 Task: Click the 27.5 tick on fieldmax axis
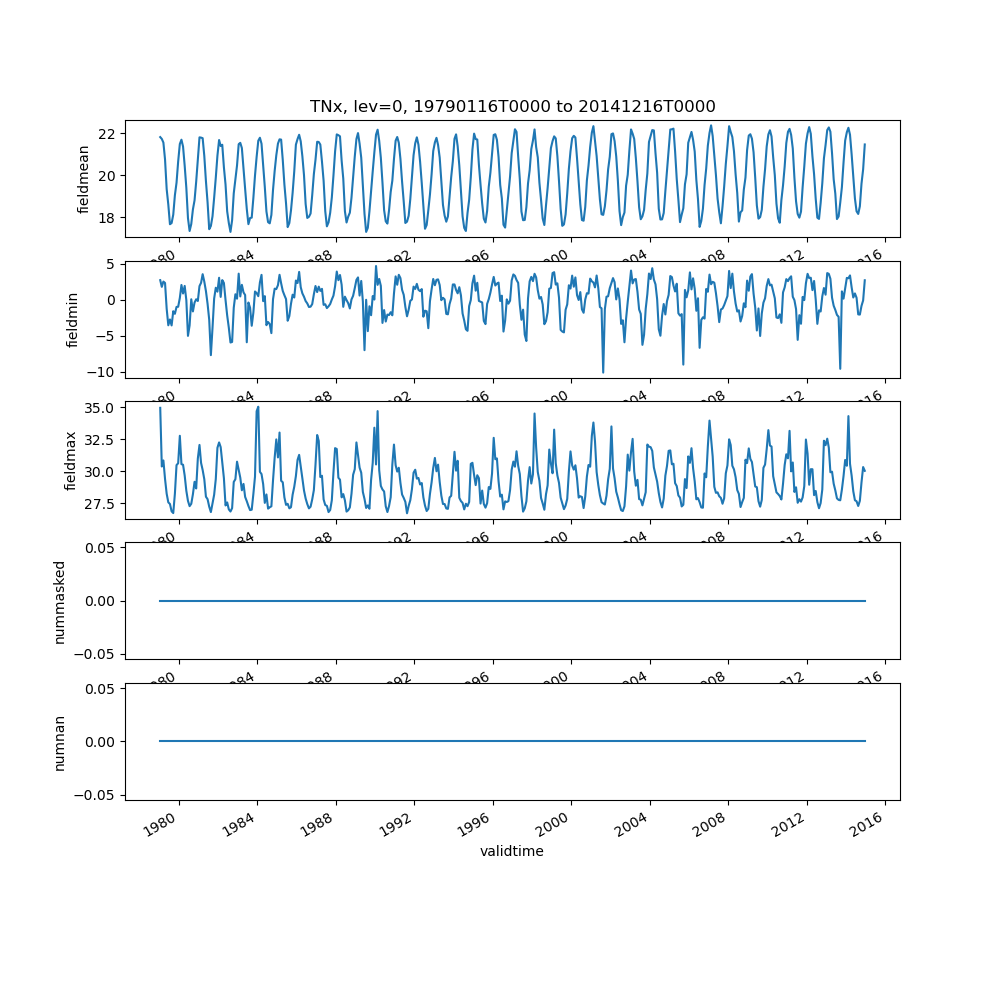point(101,503)
